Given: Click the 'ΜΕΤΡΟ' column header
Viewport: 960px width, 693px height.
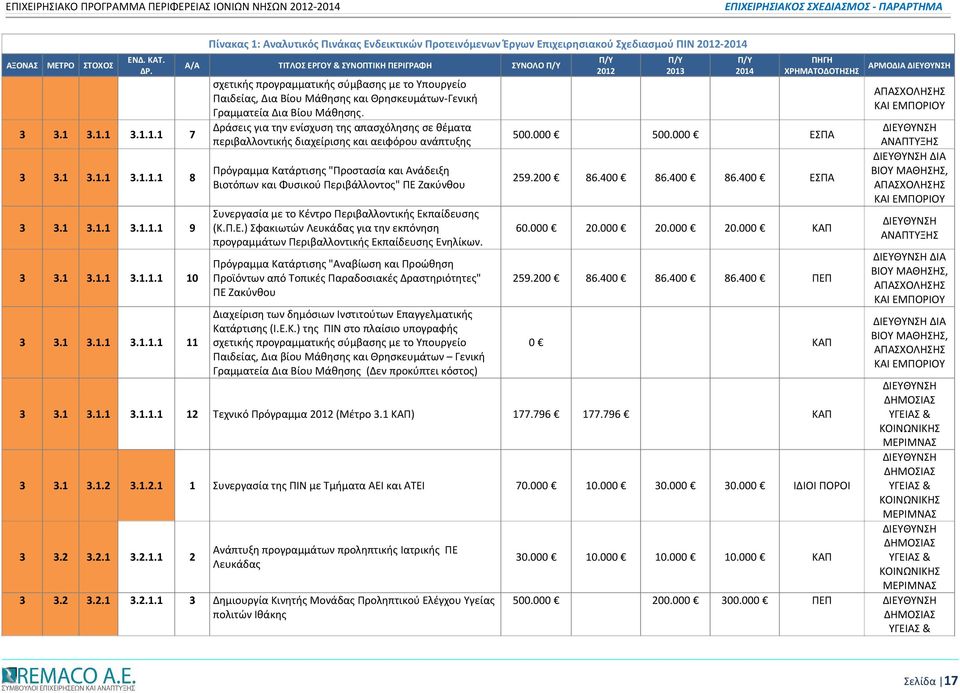Looking at the screenshot, I should (x=61, y=66).
